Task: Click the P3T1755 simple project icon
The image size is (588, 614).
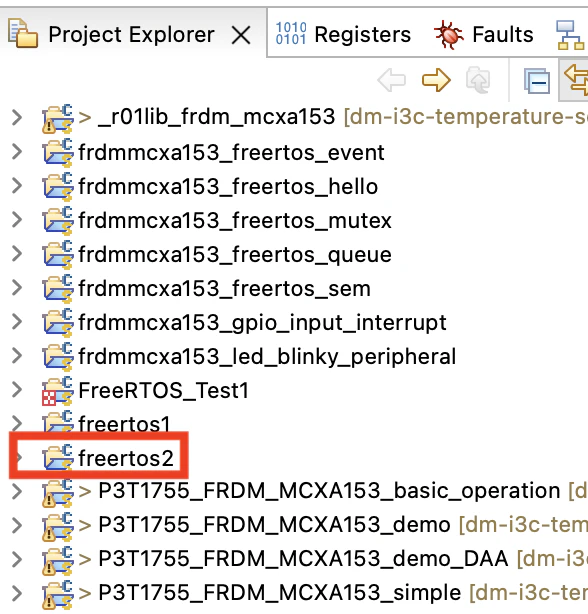Action: click(58, 594)
